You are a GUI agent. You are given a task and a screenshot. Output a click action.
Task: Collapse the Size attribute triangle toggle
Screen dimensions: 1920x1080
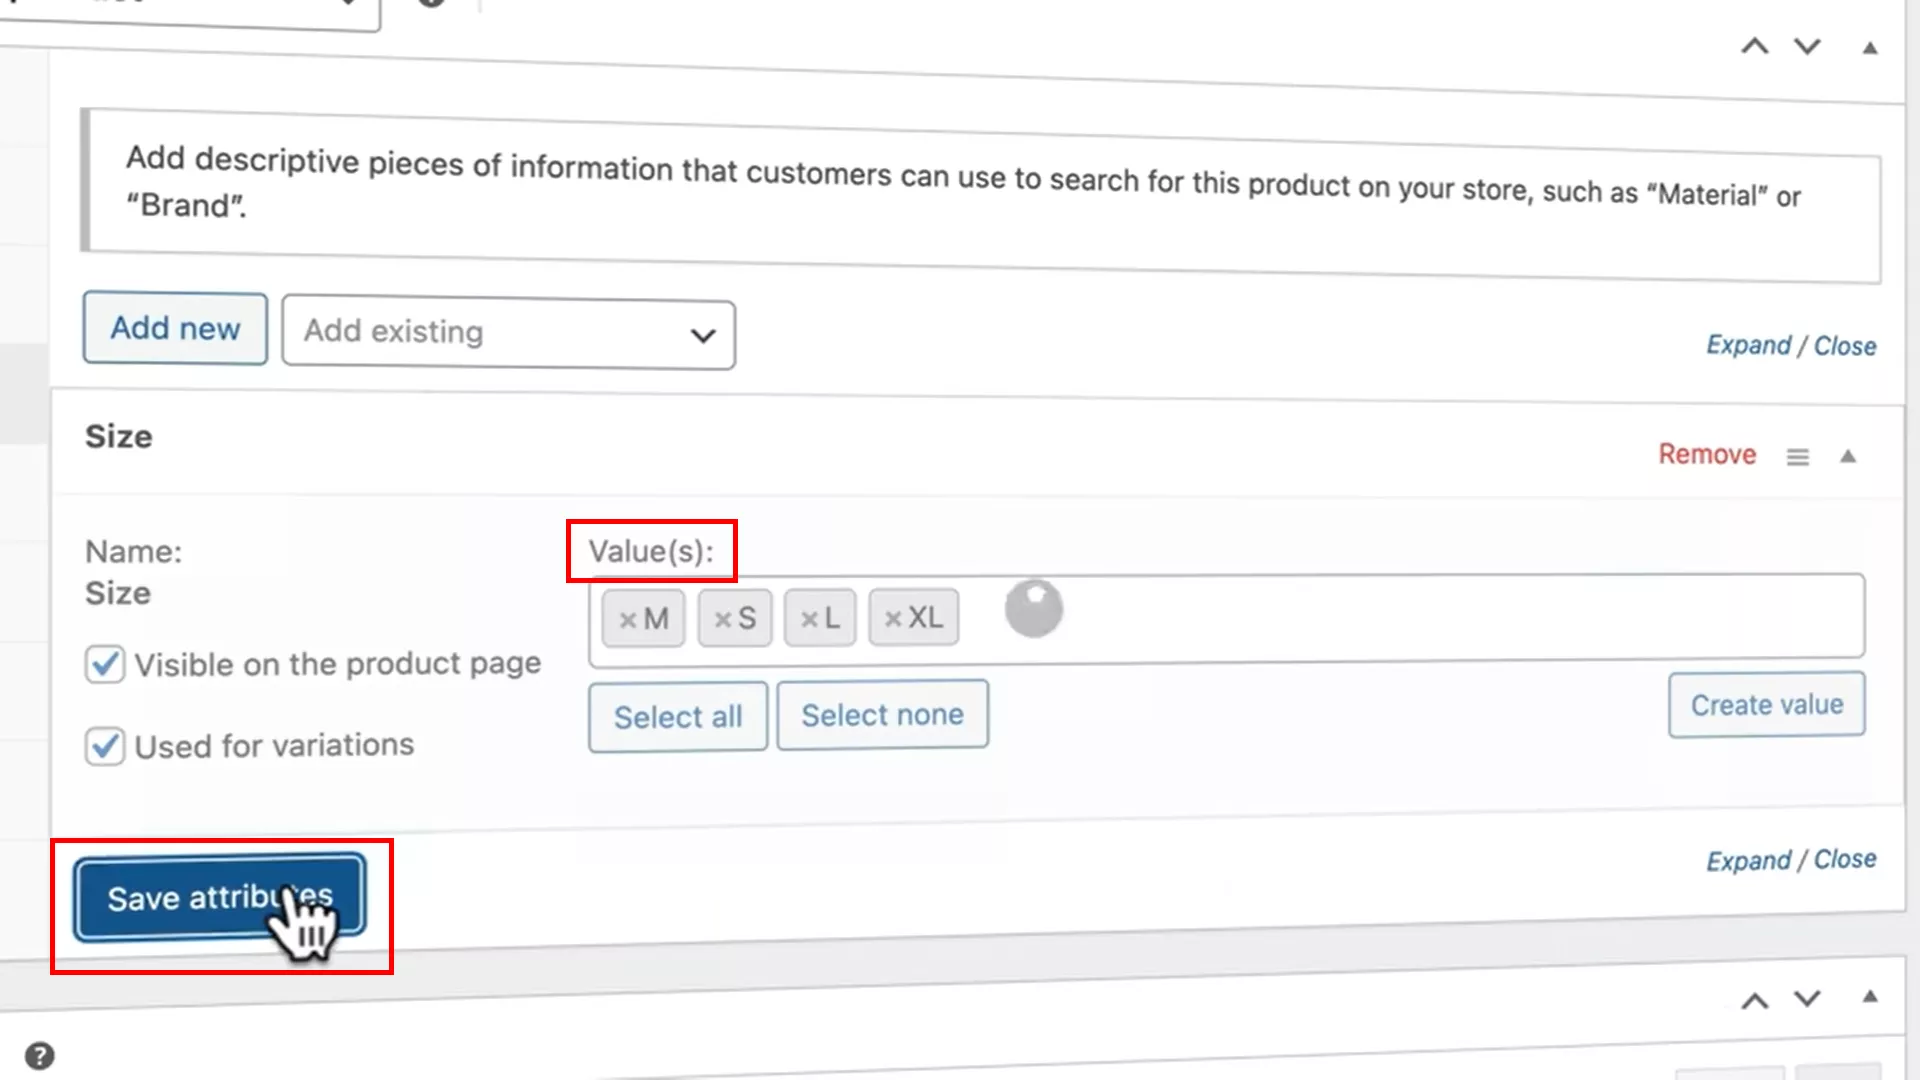click(x=1848, y=456)
